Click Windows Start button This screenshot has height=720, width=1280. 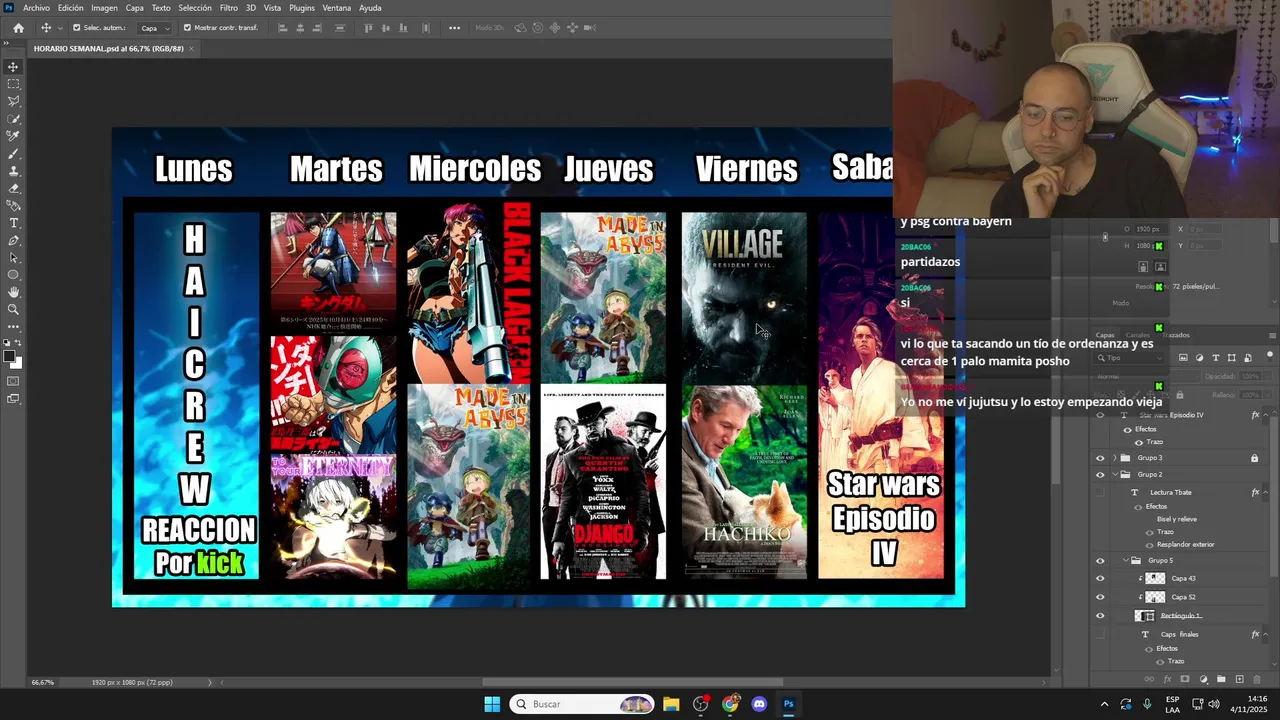492,704
